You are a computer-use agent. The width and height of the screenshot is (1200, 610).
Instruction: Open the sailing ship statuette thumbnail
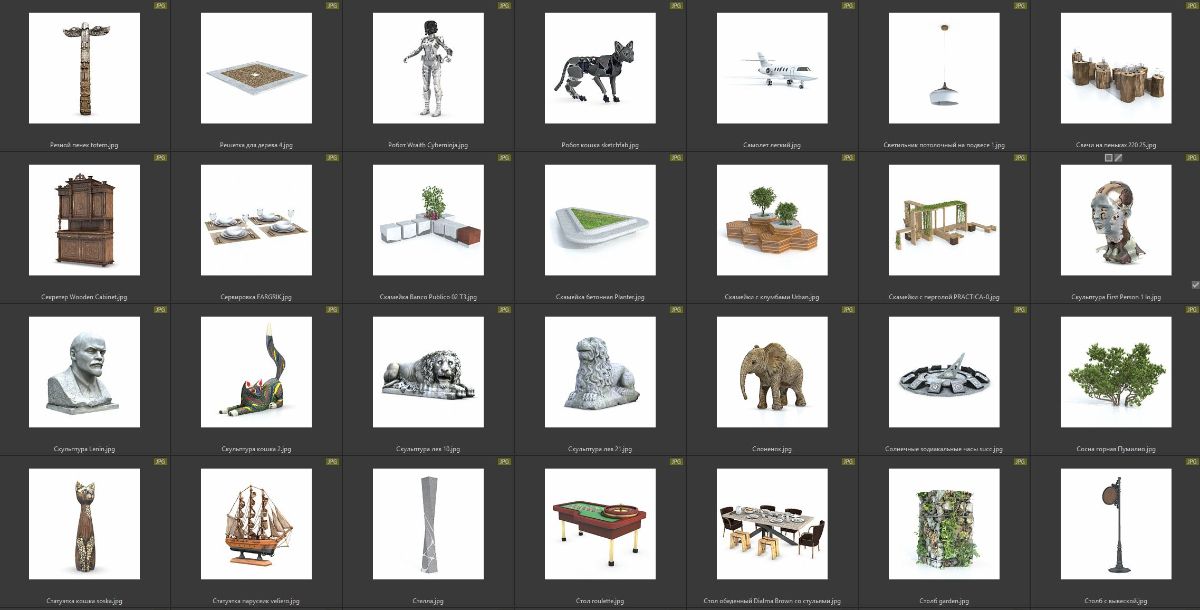coord(256,524)
